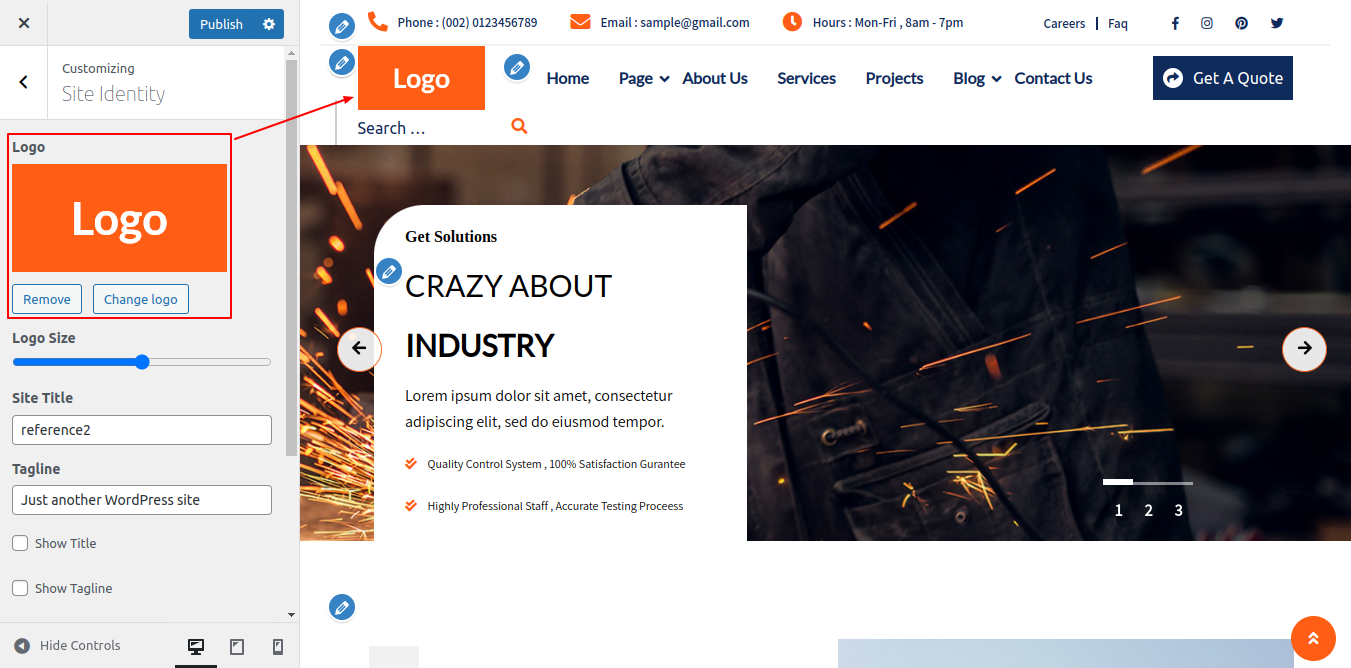Open the Services menu item
Viewport: 1351px width, 668px height.
pyautogui.click(x=806, y=78)
